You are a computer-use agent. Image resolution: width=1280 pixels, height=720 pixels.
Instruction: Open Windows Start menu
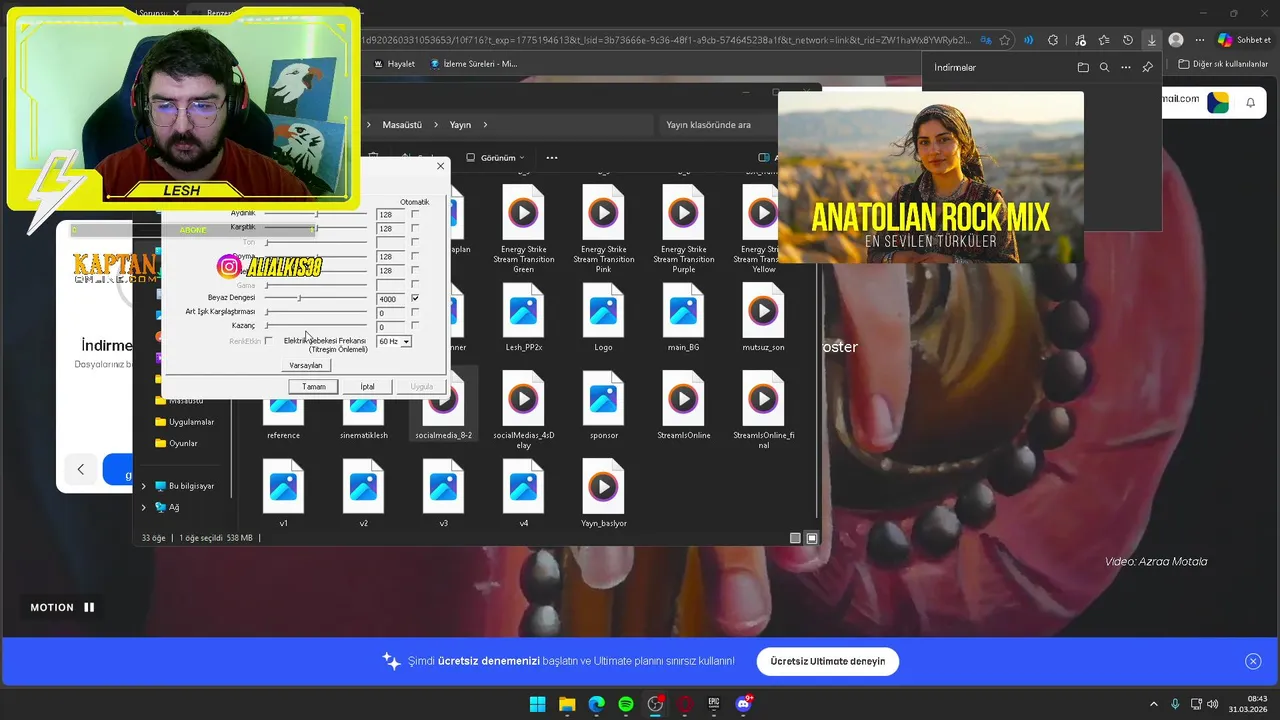[537, 704]
